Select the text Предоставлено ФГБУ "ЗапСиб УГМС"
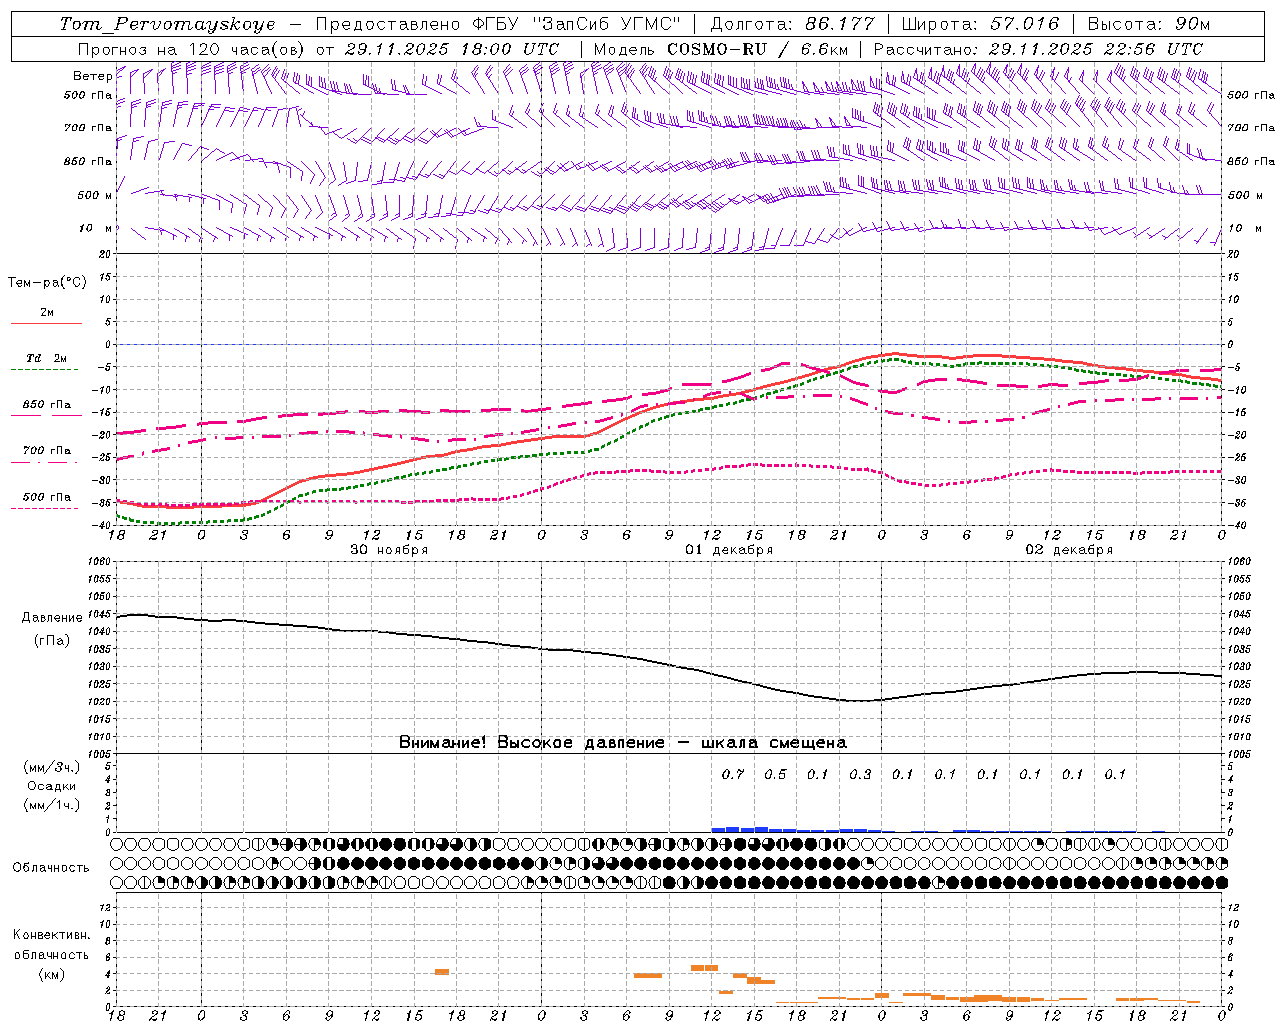 pyautogui.click(x=498, y=24)
